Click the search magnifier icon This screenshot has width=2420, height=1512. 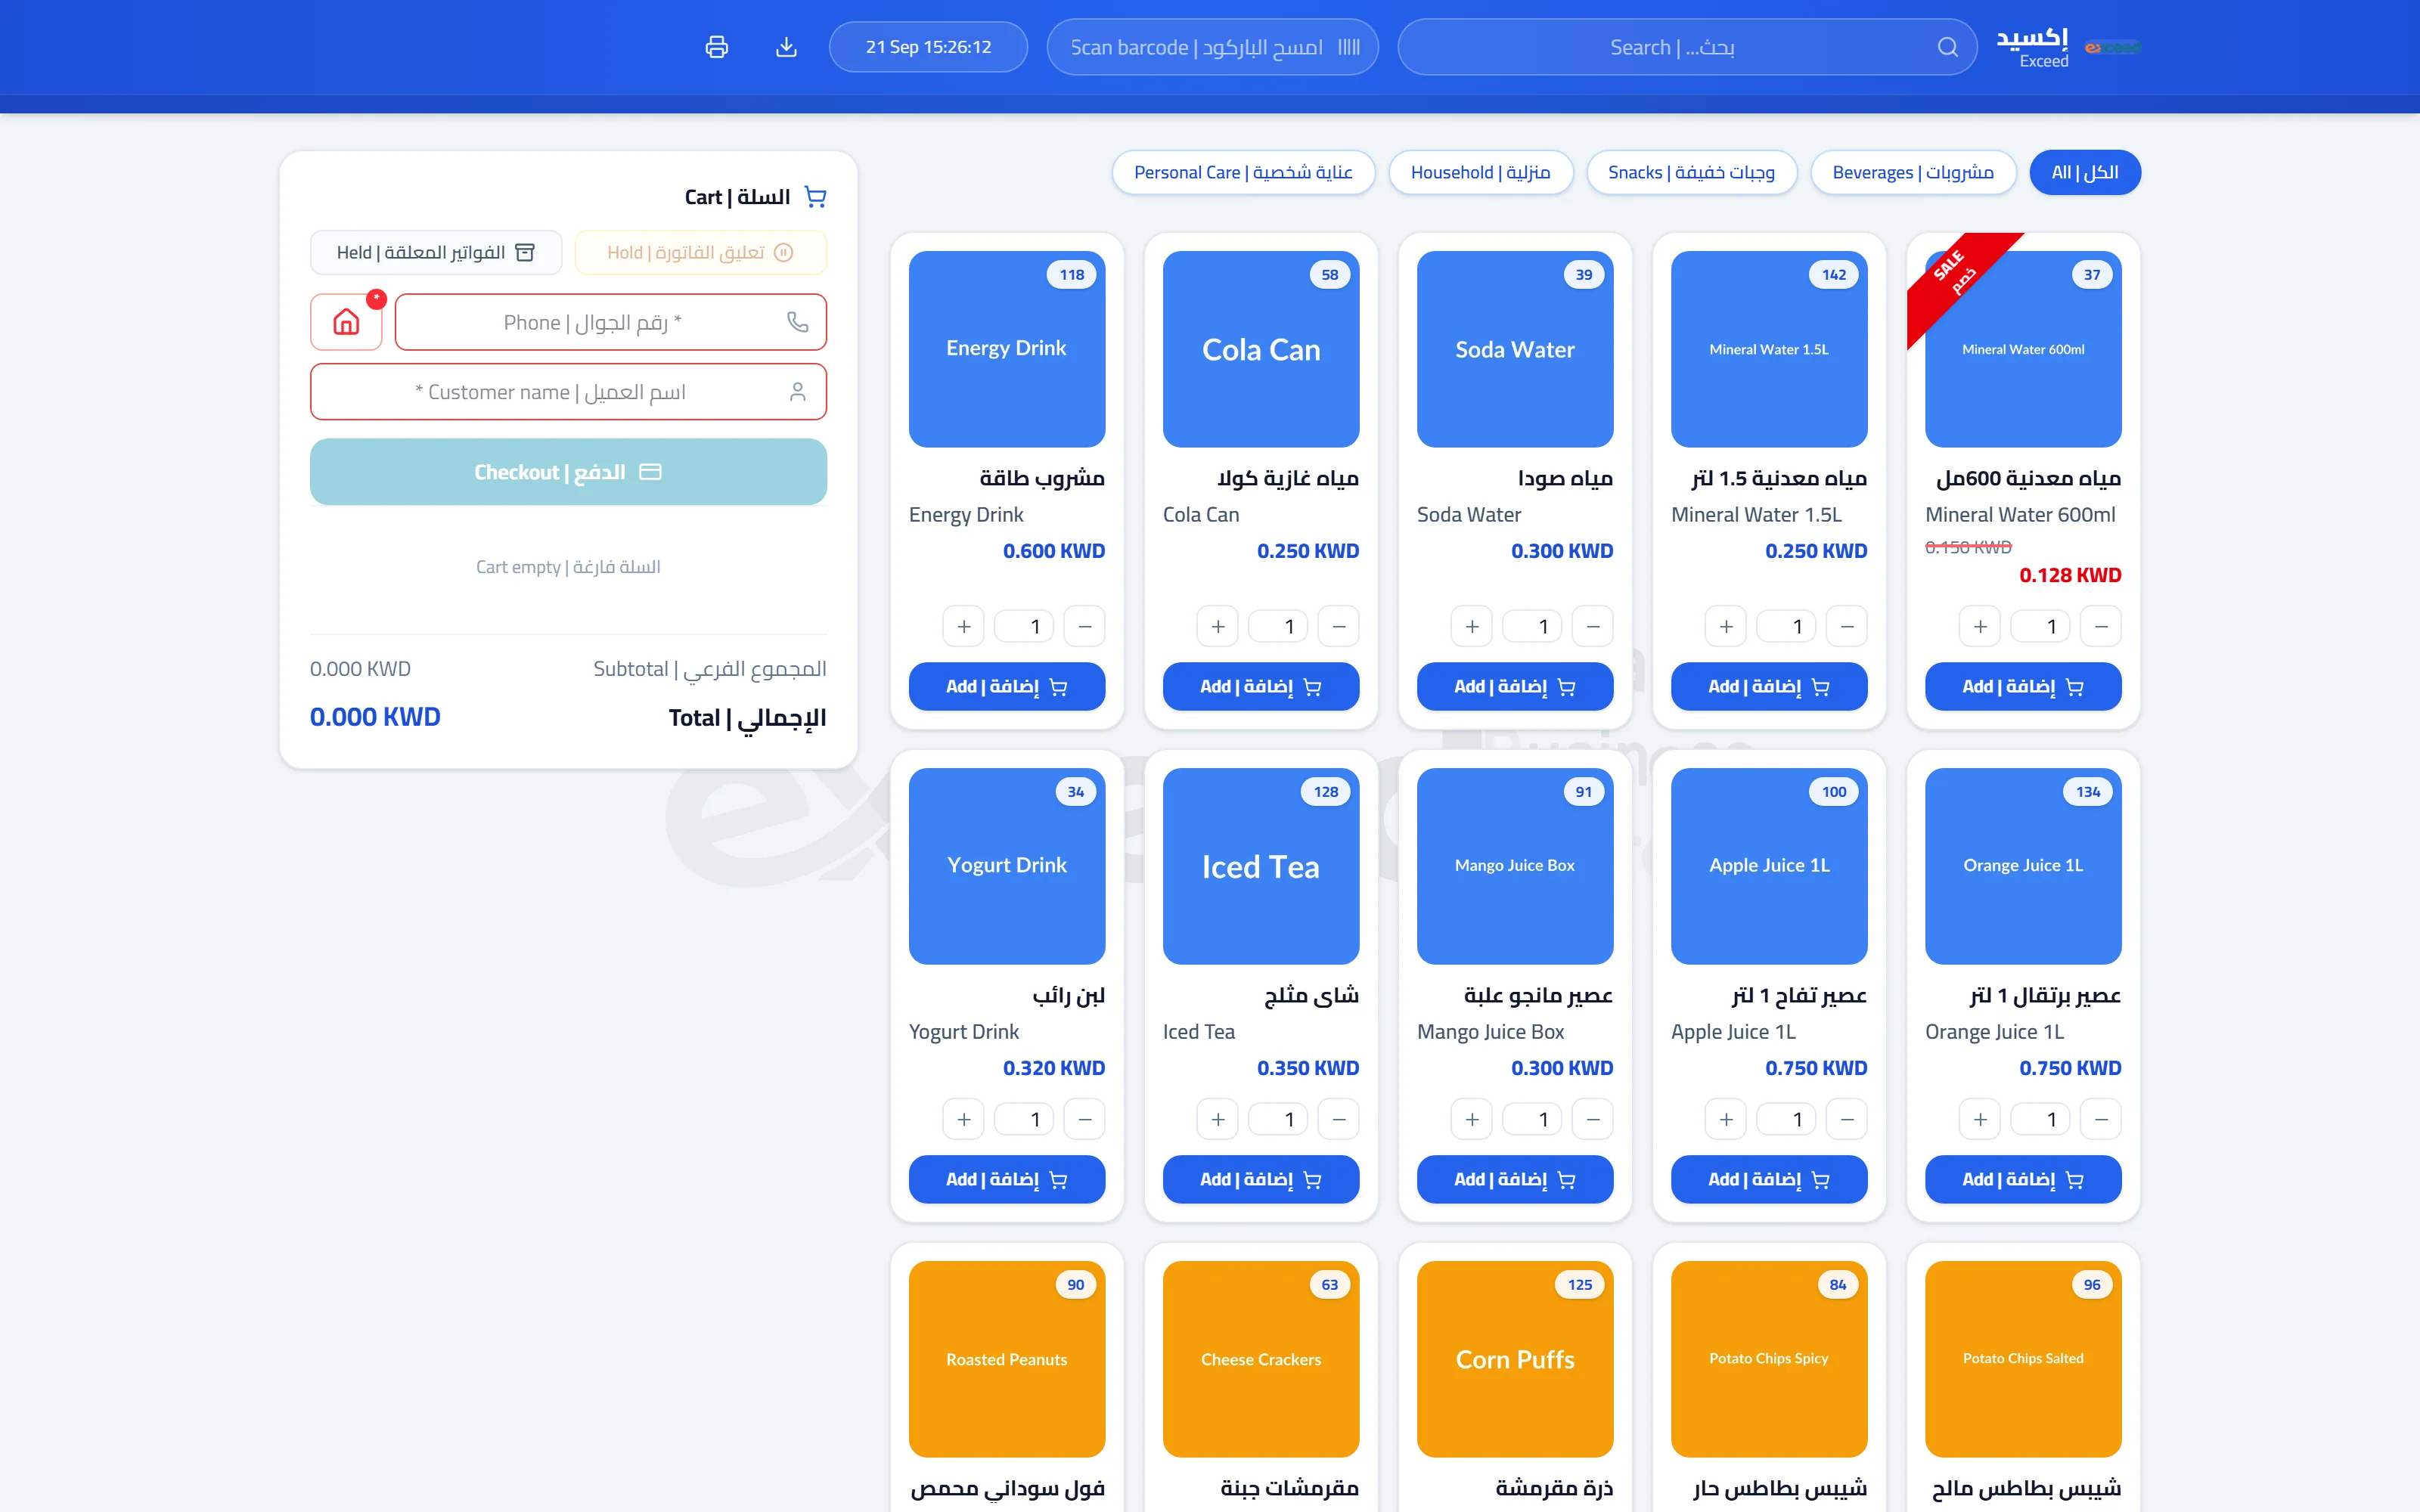(x=1947, y=47)
